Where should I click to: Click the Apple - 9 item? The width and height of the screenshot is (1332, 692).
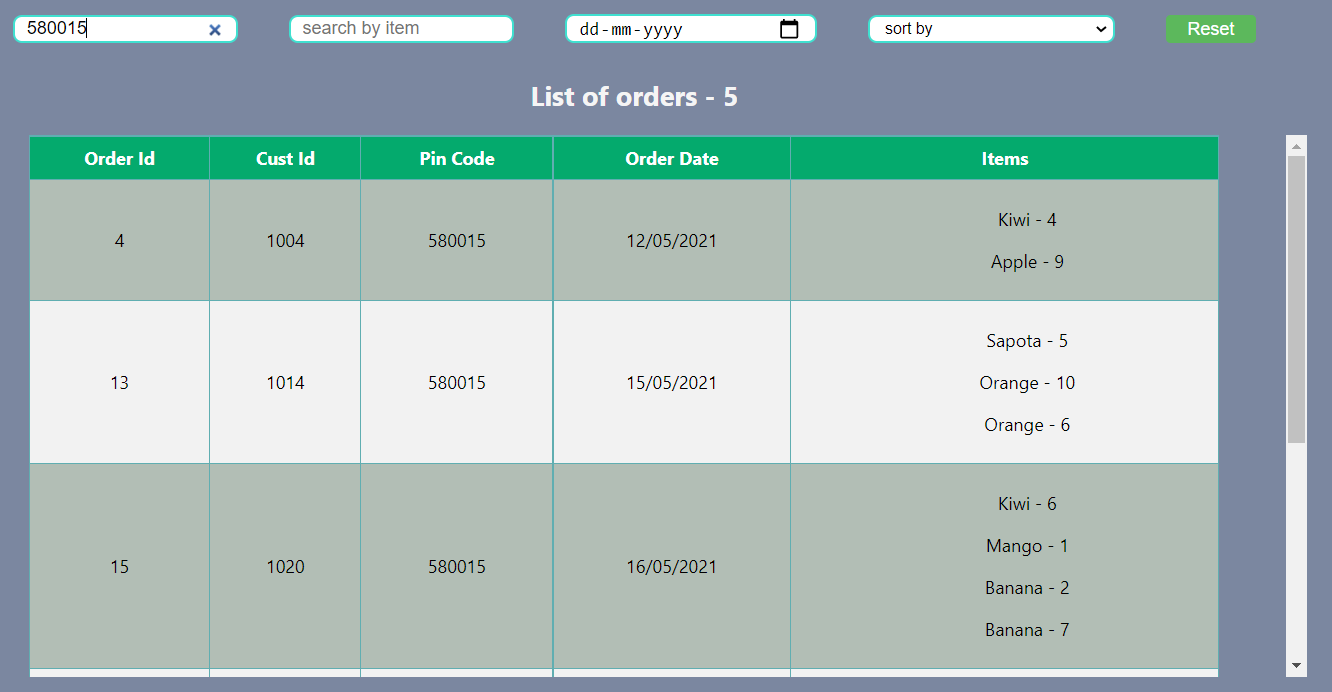tap(1027, 262)
